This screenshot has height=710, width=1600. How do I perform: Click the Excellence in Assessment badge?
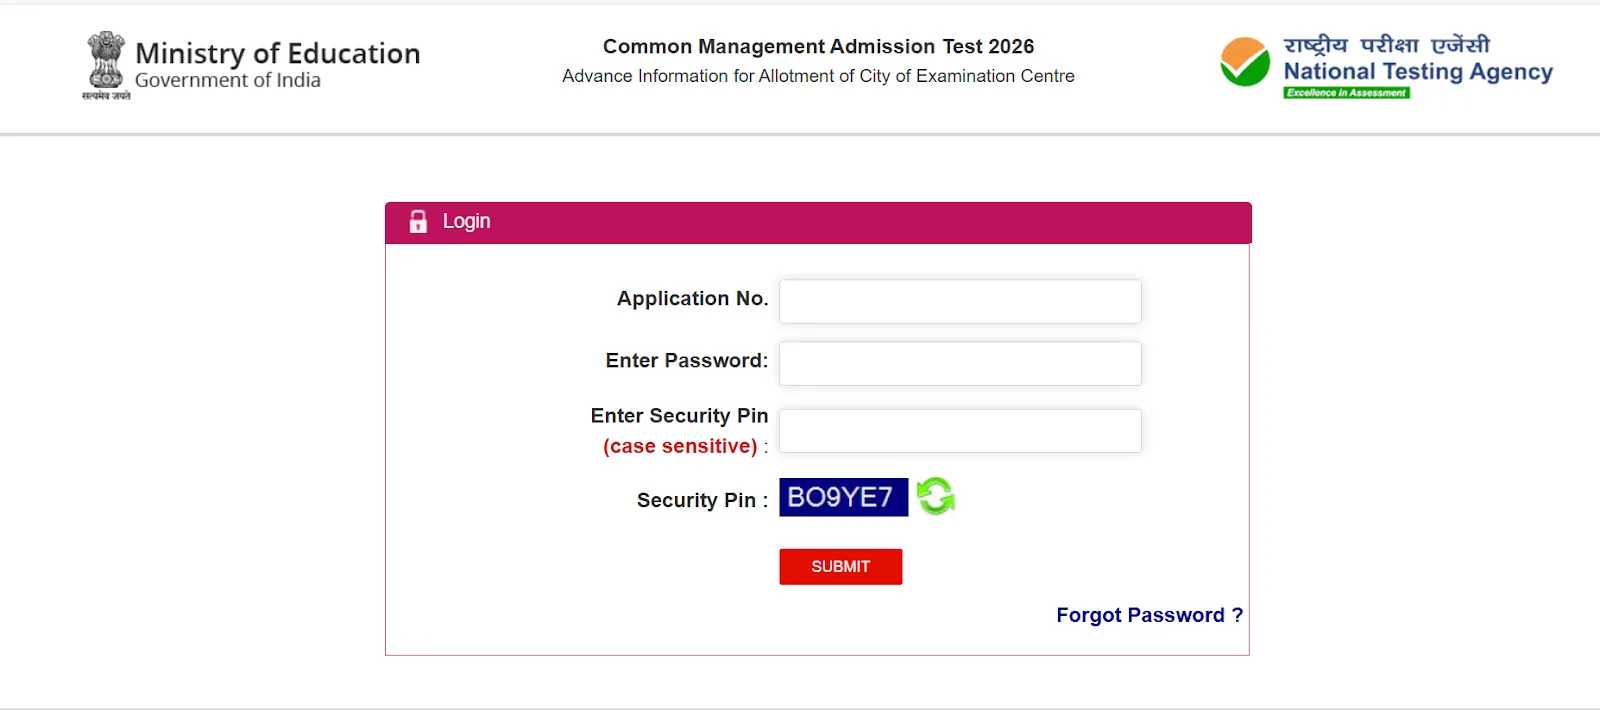tap(1346, 92)
